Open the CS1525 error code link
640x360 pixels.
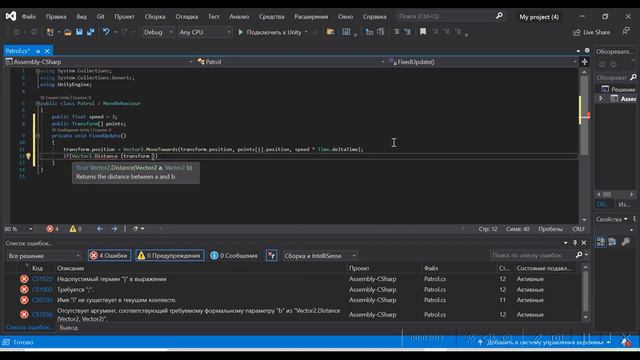[42, 279]
